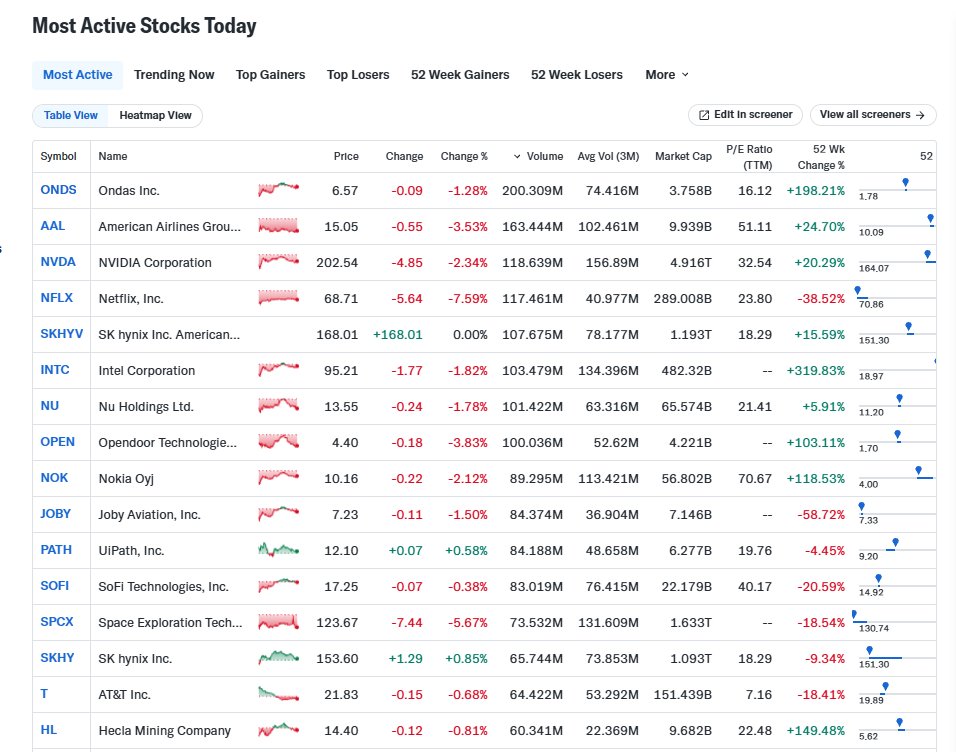Click SoFi Technologies, Inc. name
The image size is (956, 752).
tap(163, 587)
